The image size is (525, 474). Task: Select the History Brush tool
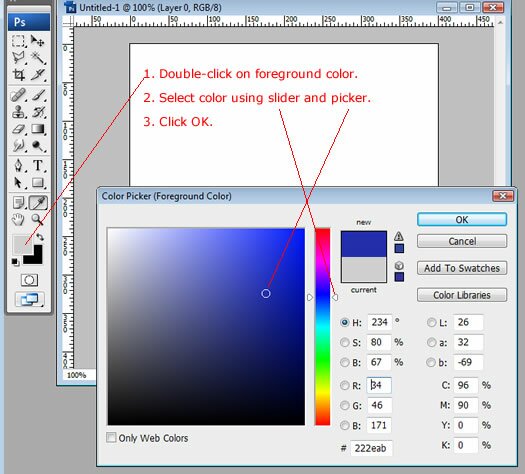coord(38,112)
